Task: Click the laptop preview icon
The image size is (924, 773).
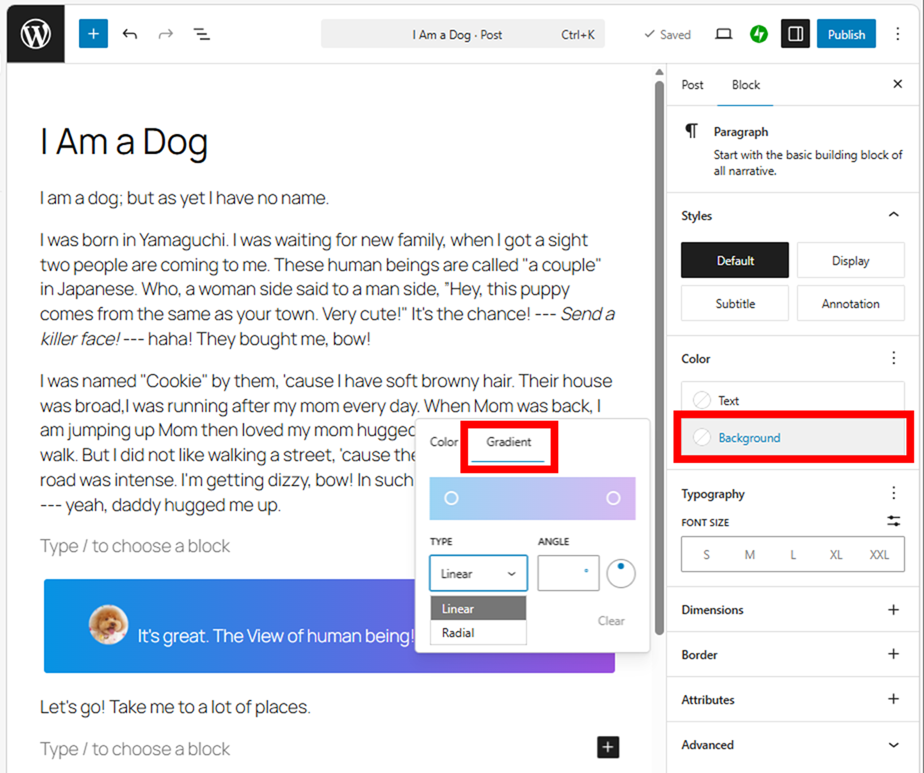Action: point(723,34)
